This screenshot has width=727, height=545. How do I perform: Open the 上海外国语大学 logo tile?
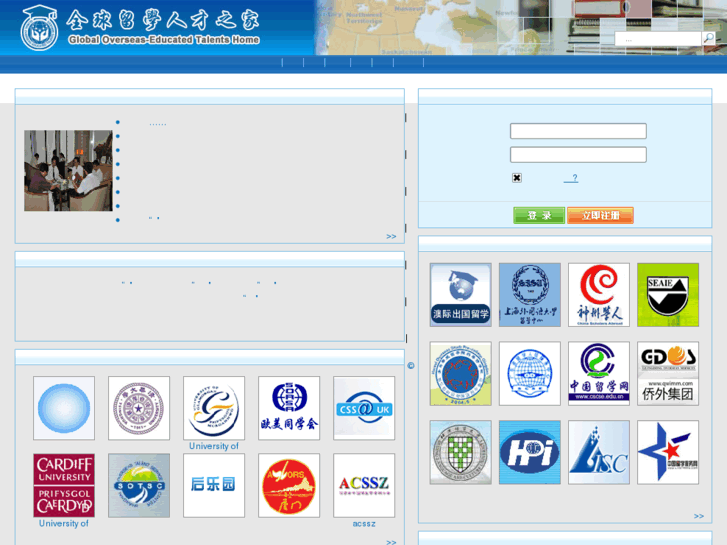(x=530, y=295)
